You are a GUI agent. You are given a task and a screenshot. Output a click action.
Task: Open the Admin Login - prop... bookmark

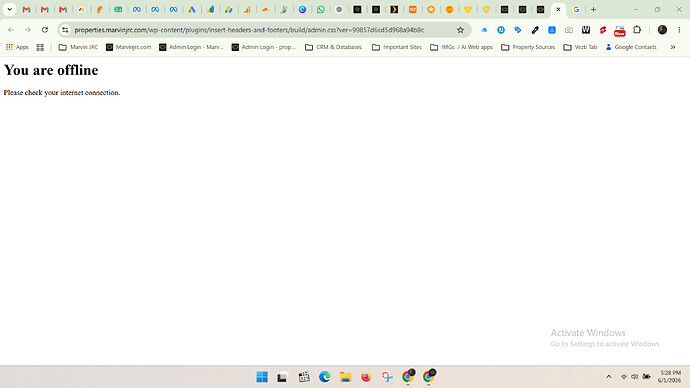(264, 47)
